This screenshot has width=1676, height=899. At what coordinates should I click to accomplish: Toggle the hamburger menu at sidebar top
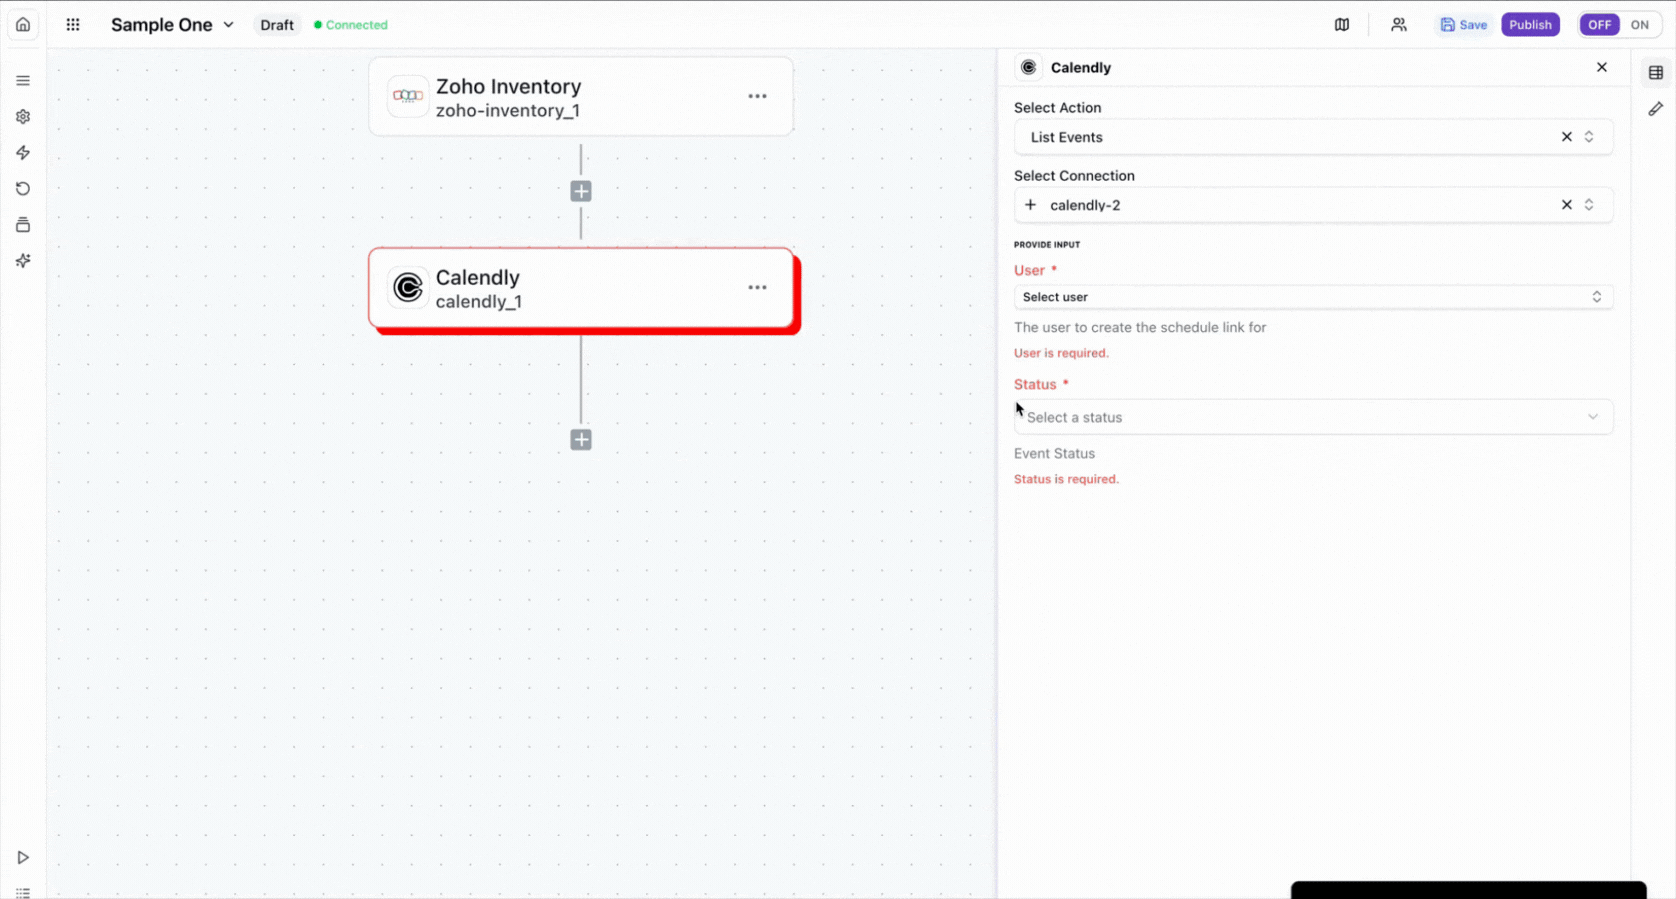(x=22, y=79)
